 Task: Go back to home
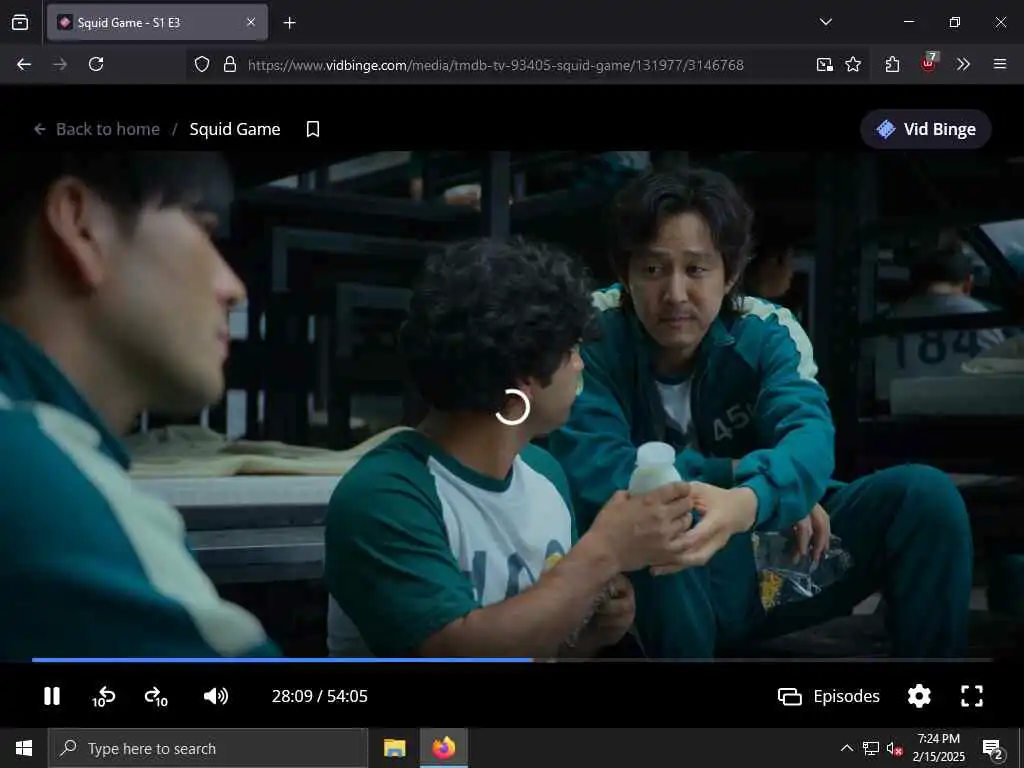coord(97,129)
